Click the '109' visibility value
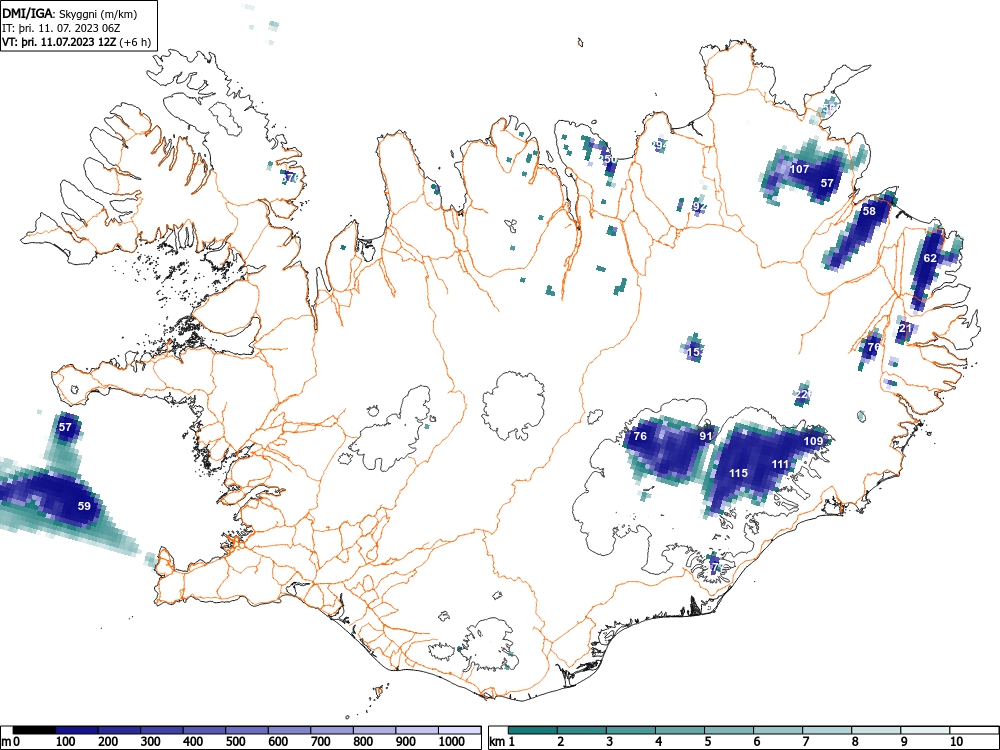The width and height of the screenshot is (1000, 750). 813,441
